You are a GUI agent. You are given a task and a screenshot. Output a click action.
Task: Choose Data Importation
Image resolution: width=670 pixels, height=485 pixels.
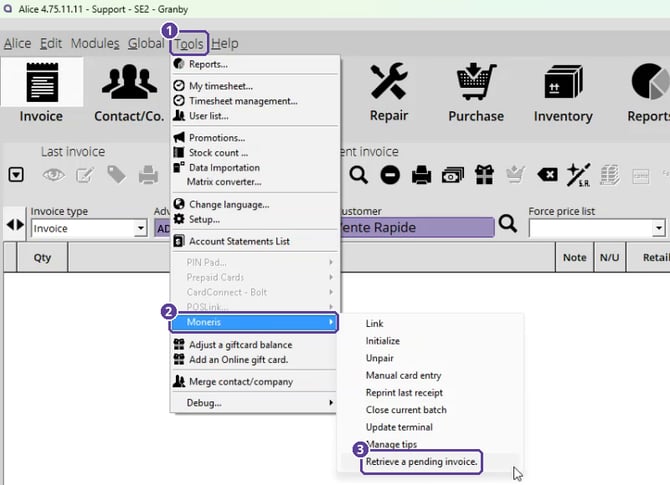click(x=255, y=168)
